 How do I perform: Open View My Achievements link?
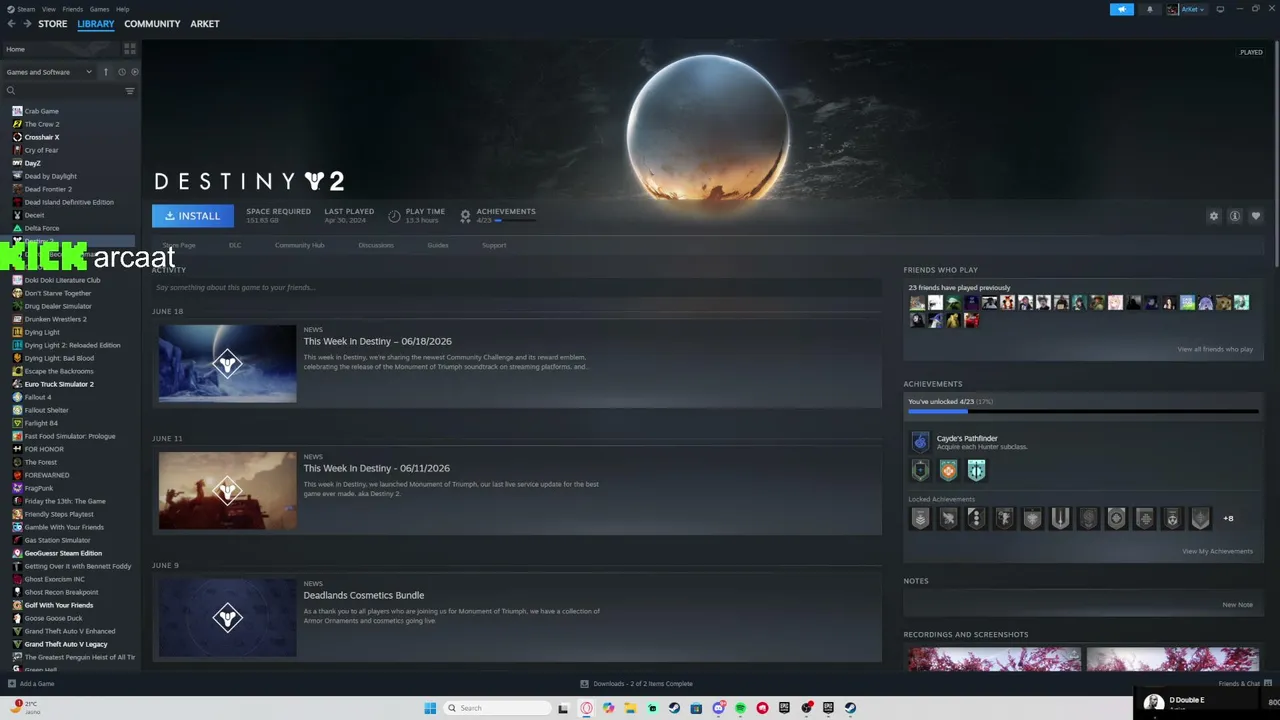pos(1217,551)
